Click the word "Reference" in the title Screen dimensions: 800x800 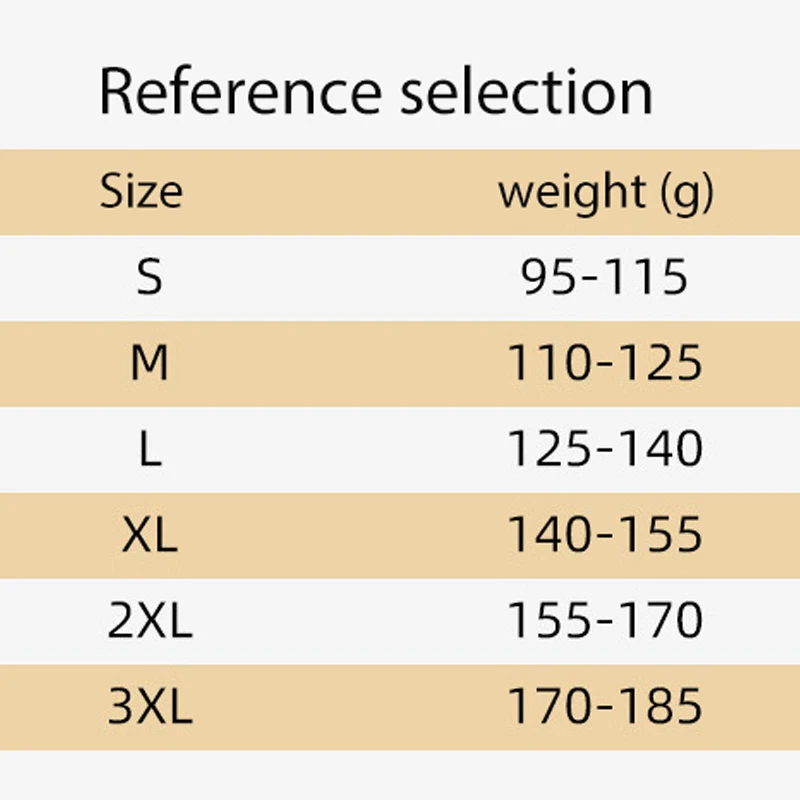[x=240, y=92]
